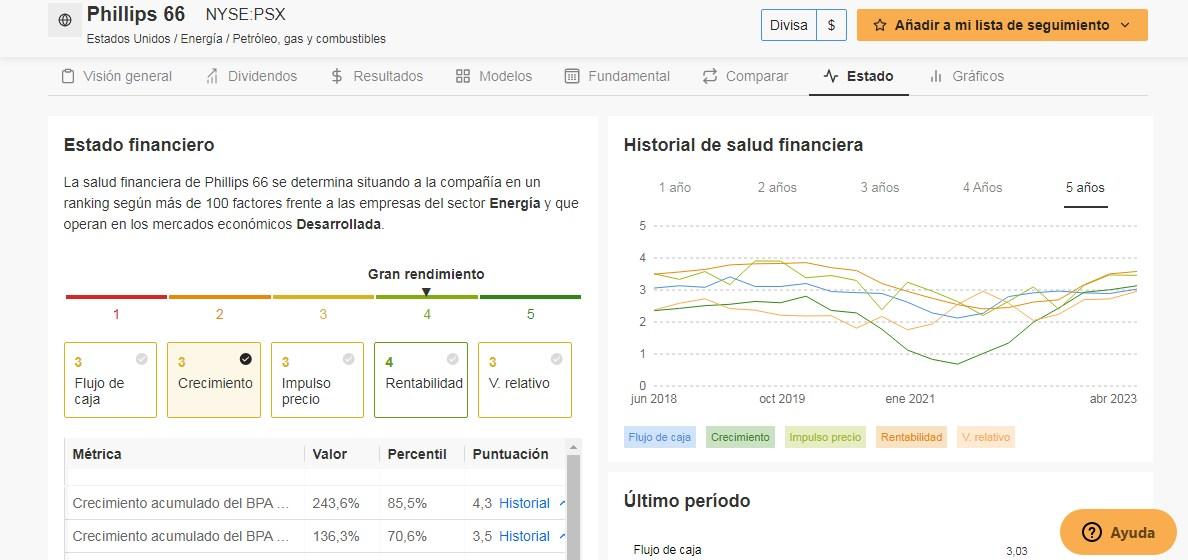Select the 4 Años chart range

[x=983, y=187]
